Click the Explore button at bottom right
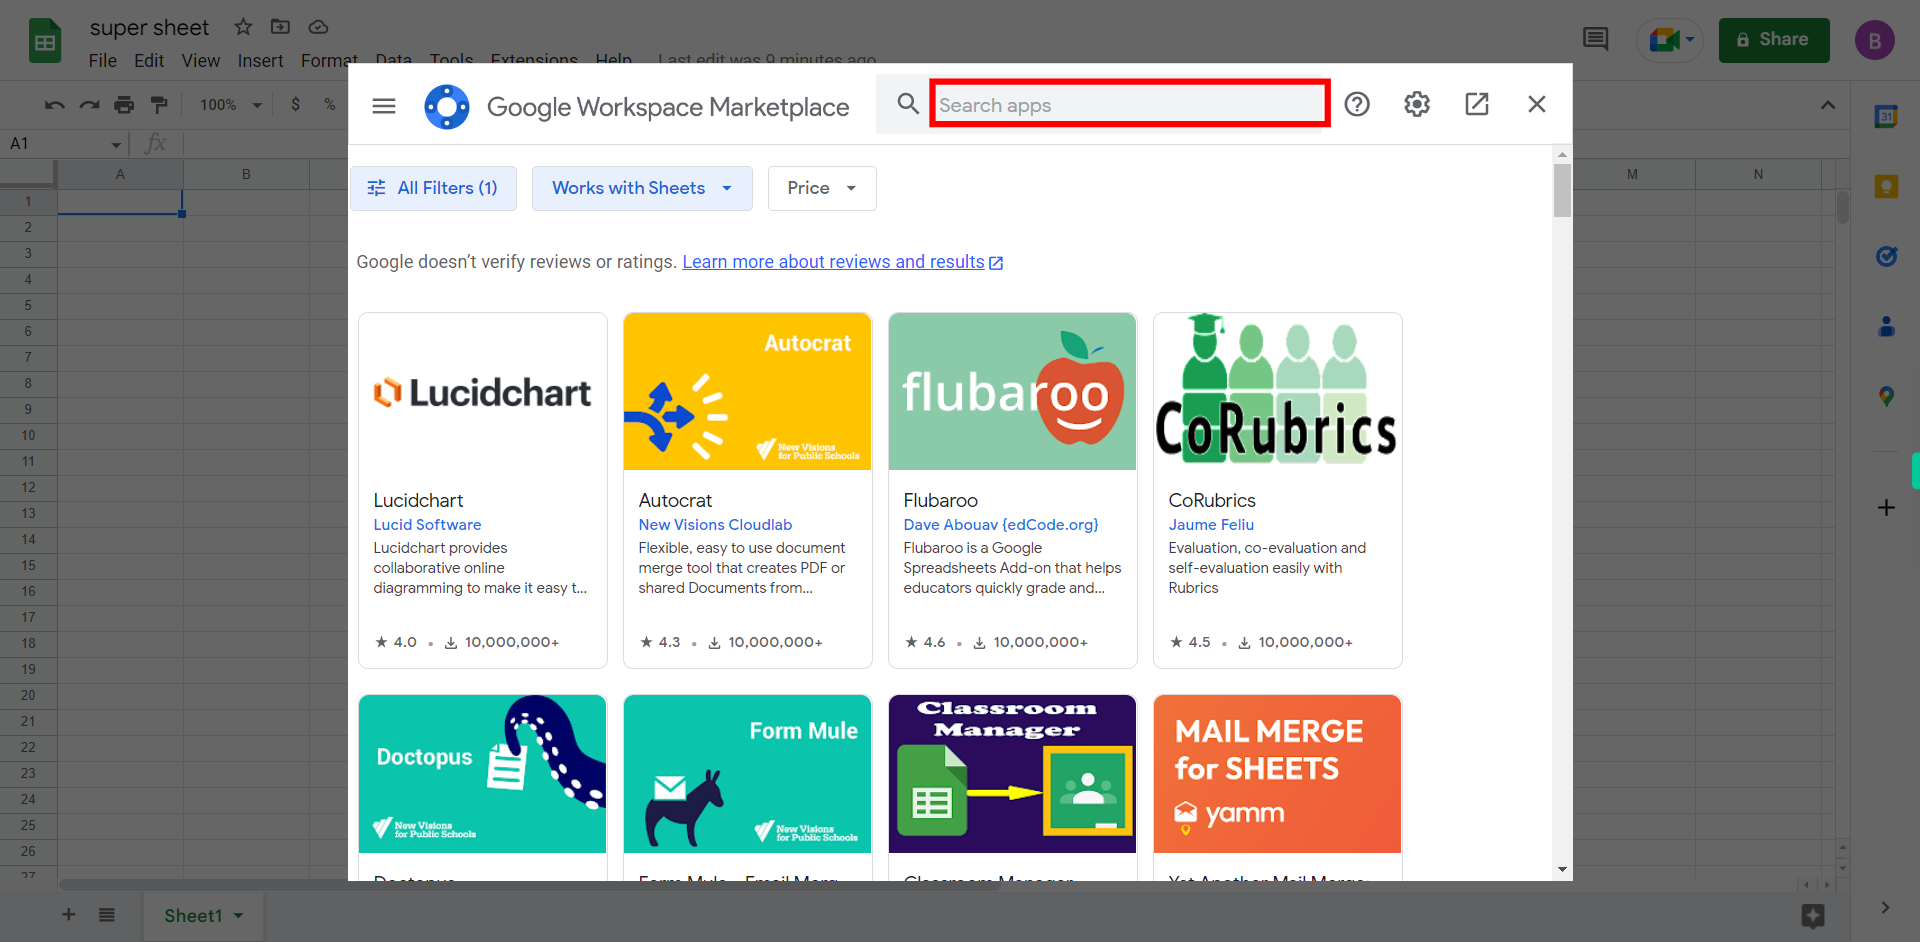Screen dimensions: 1920x942 click(x=1813, y=916)
